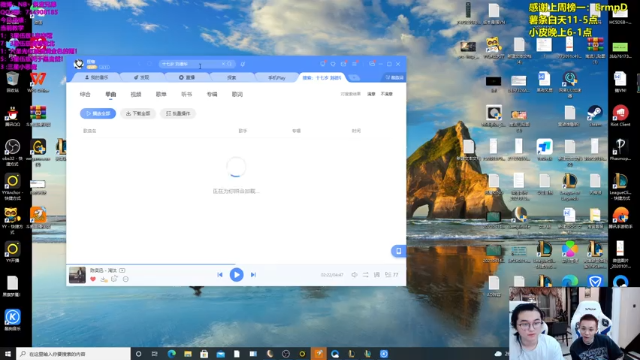Select the WPS Office desktop icon
This screenshot has height=360, width=640.
coord(38,82)
